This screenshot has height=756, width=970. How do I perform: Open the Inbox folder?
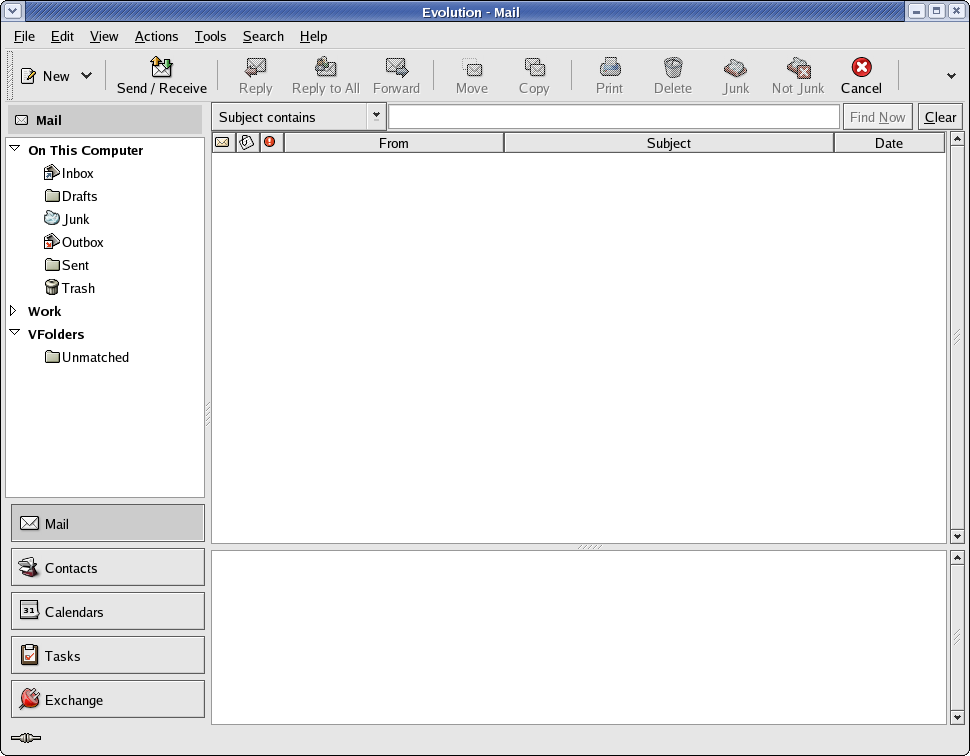(x=77, y=173)
